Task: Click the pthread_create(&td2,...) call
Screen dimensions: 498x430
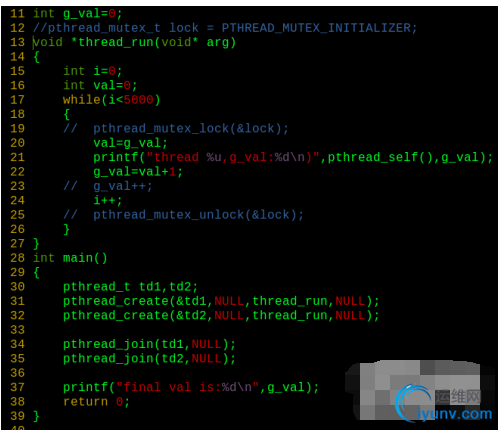Action: point(221,316)
